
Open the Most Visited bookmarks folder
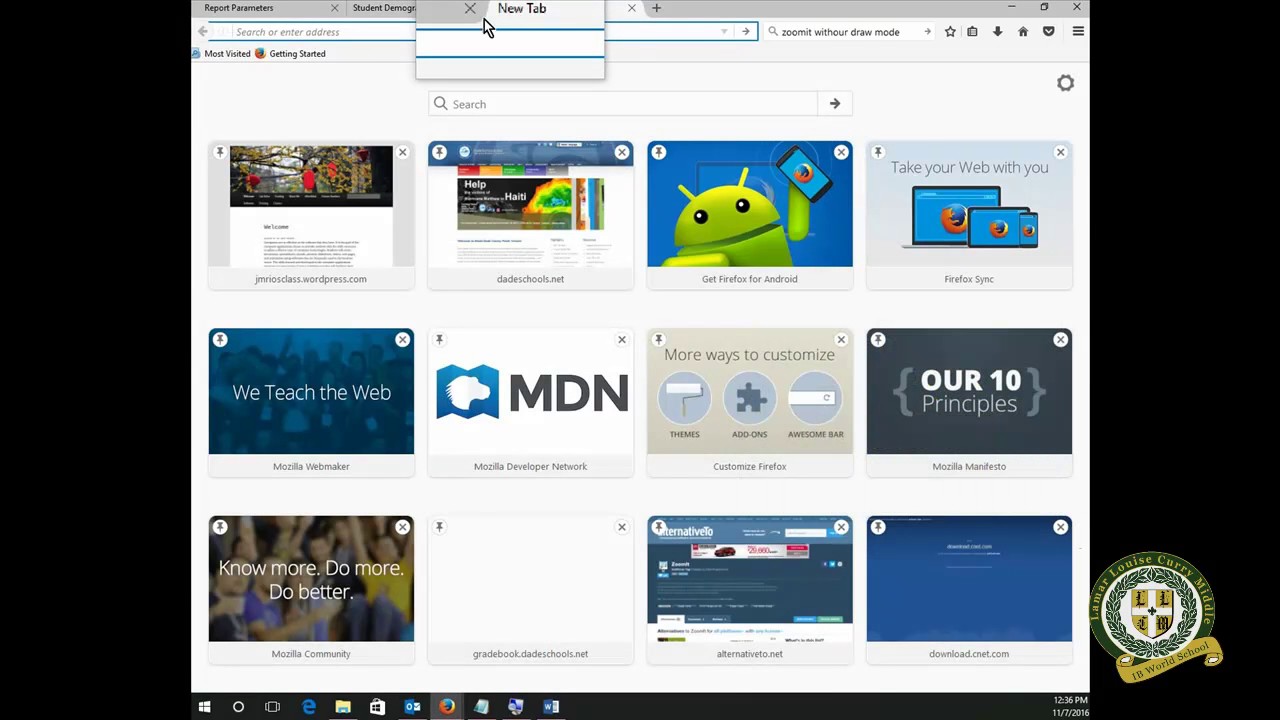pyautogui.click(x=222, y=54)
